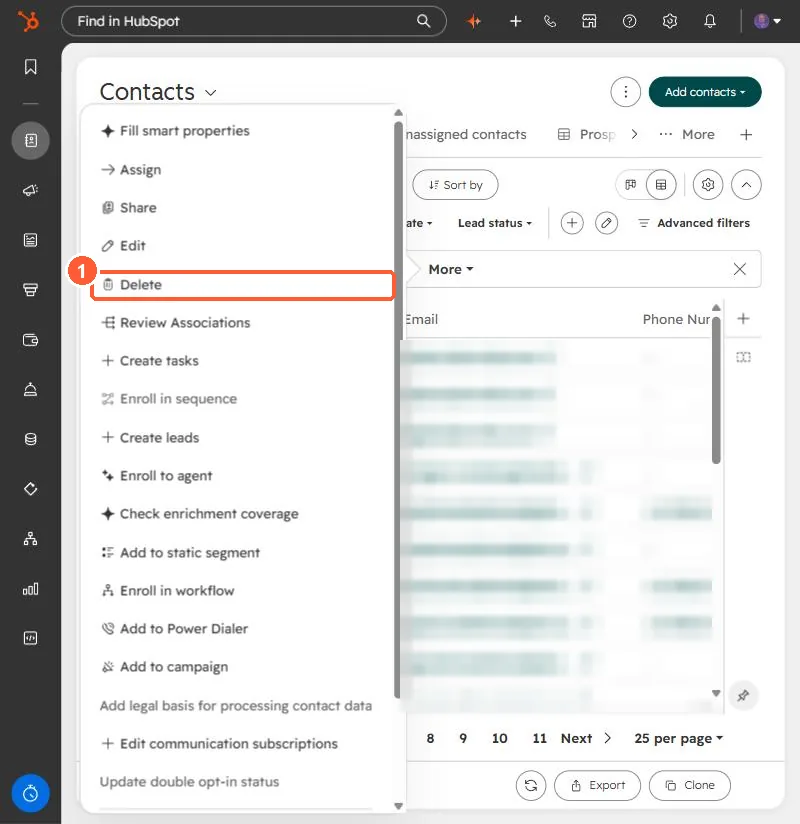The width and height of the screenshot is (800, 824).
Task: Click the Sort by button
Action: tap(455, 184)
